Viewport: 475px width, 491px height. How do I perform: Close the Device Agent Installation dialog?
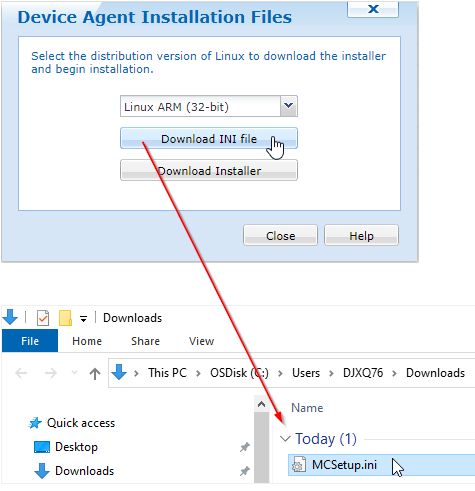[x=280, y=235]
